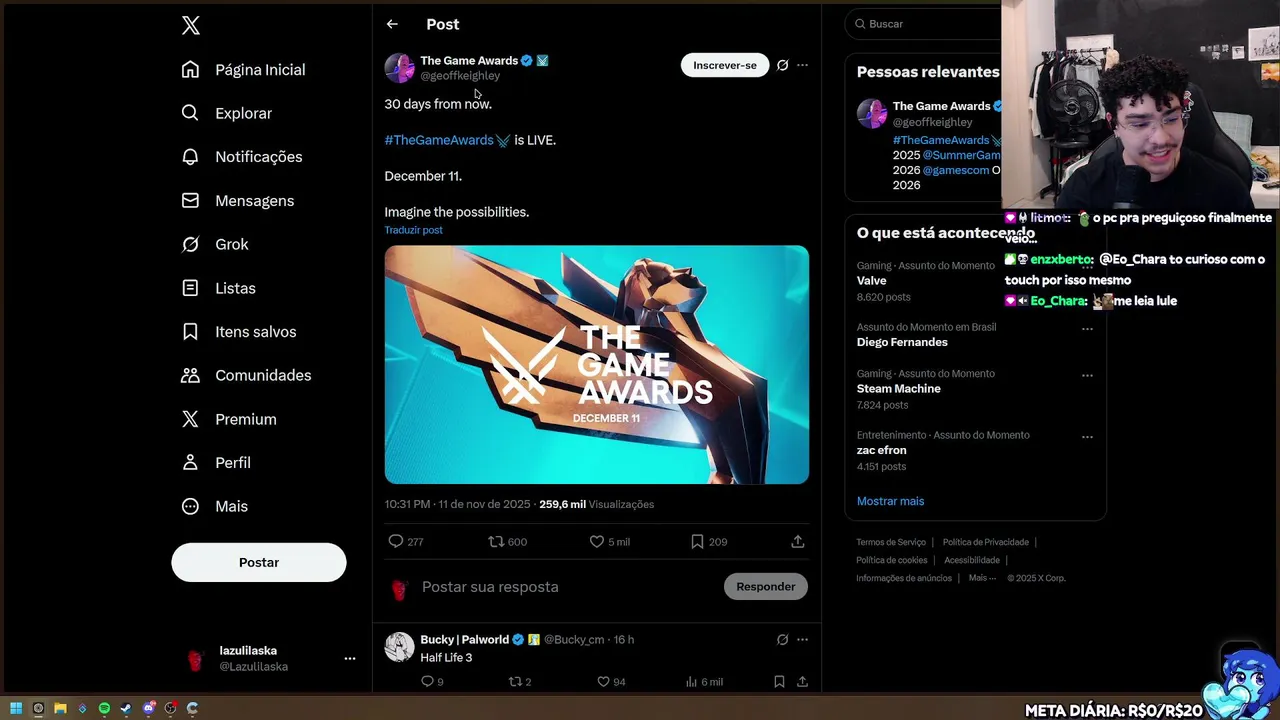Open more options on the main post
1280x720 pixels.
click(x=802, y=65)
